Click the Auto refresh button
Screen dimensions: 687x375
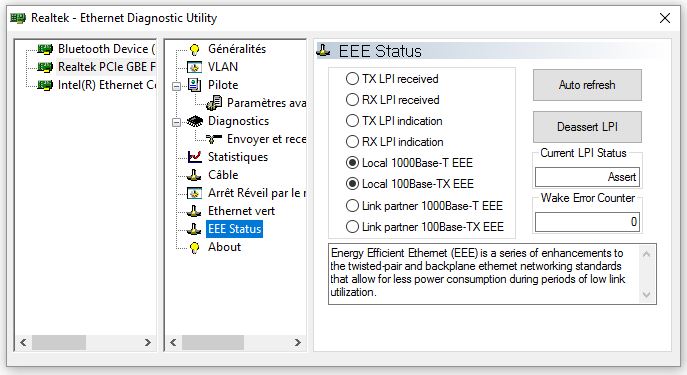587,85
